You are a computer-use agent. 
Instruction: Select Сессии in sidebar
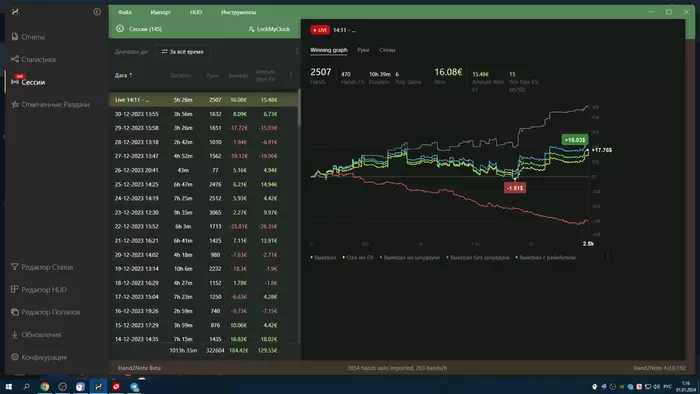point(28,82)
